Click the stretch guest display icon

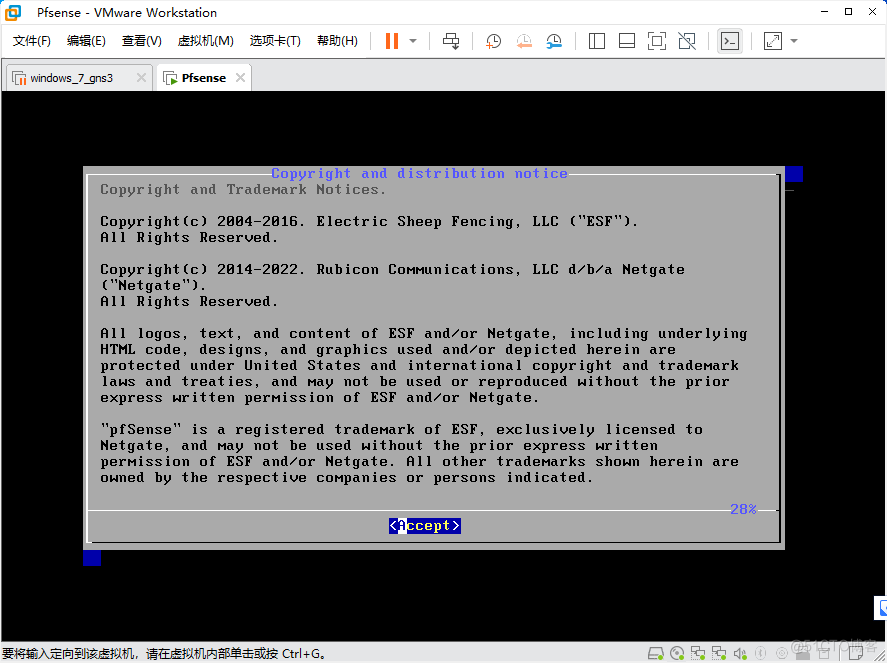773,41
